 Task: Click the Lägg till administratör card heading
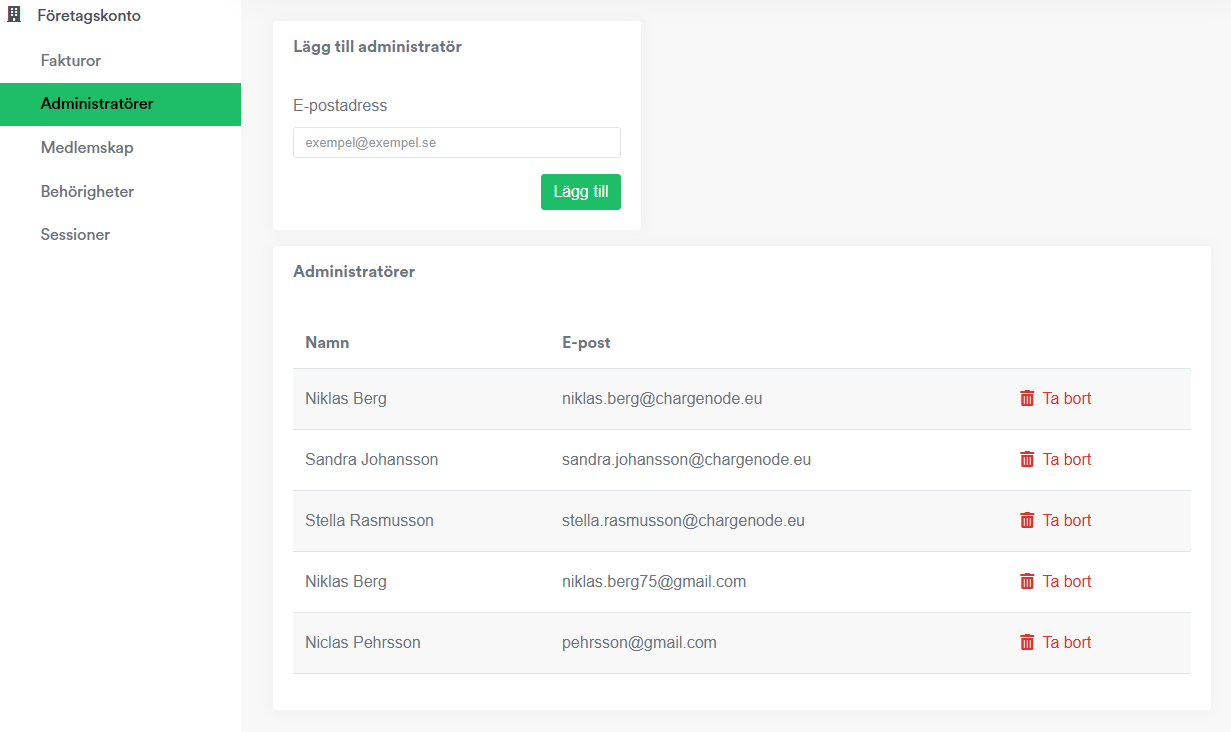click(x=377, y=47)
